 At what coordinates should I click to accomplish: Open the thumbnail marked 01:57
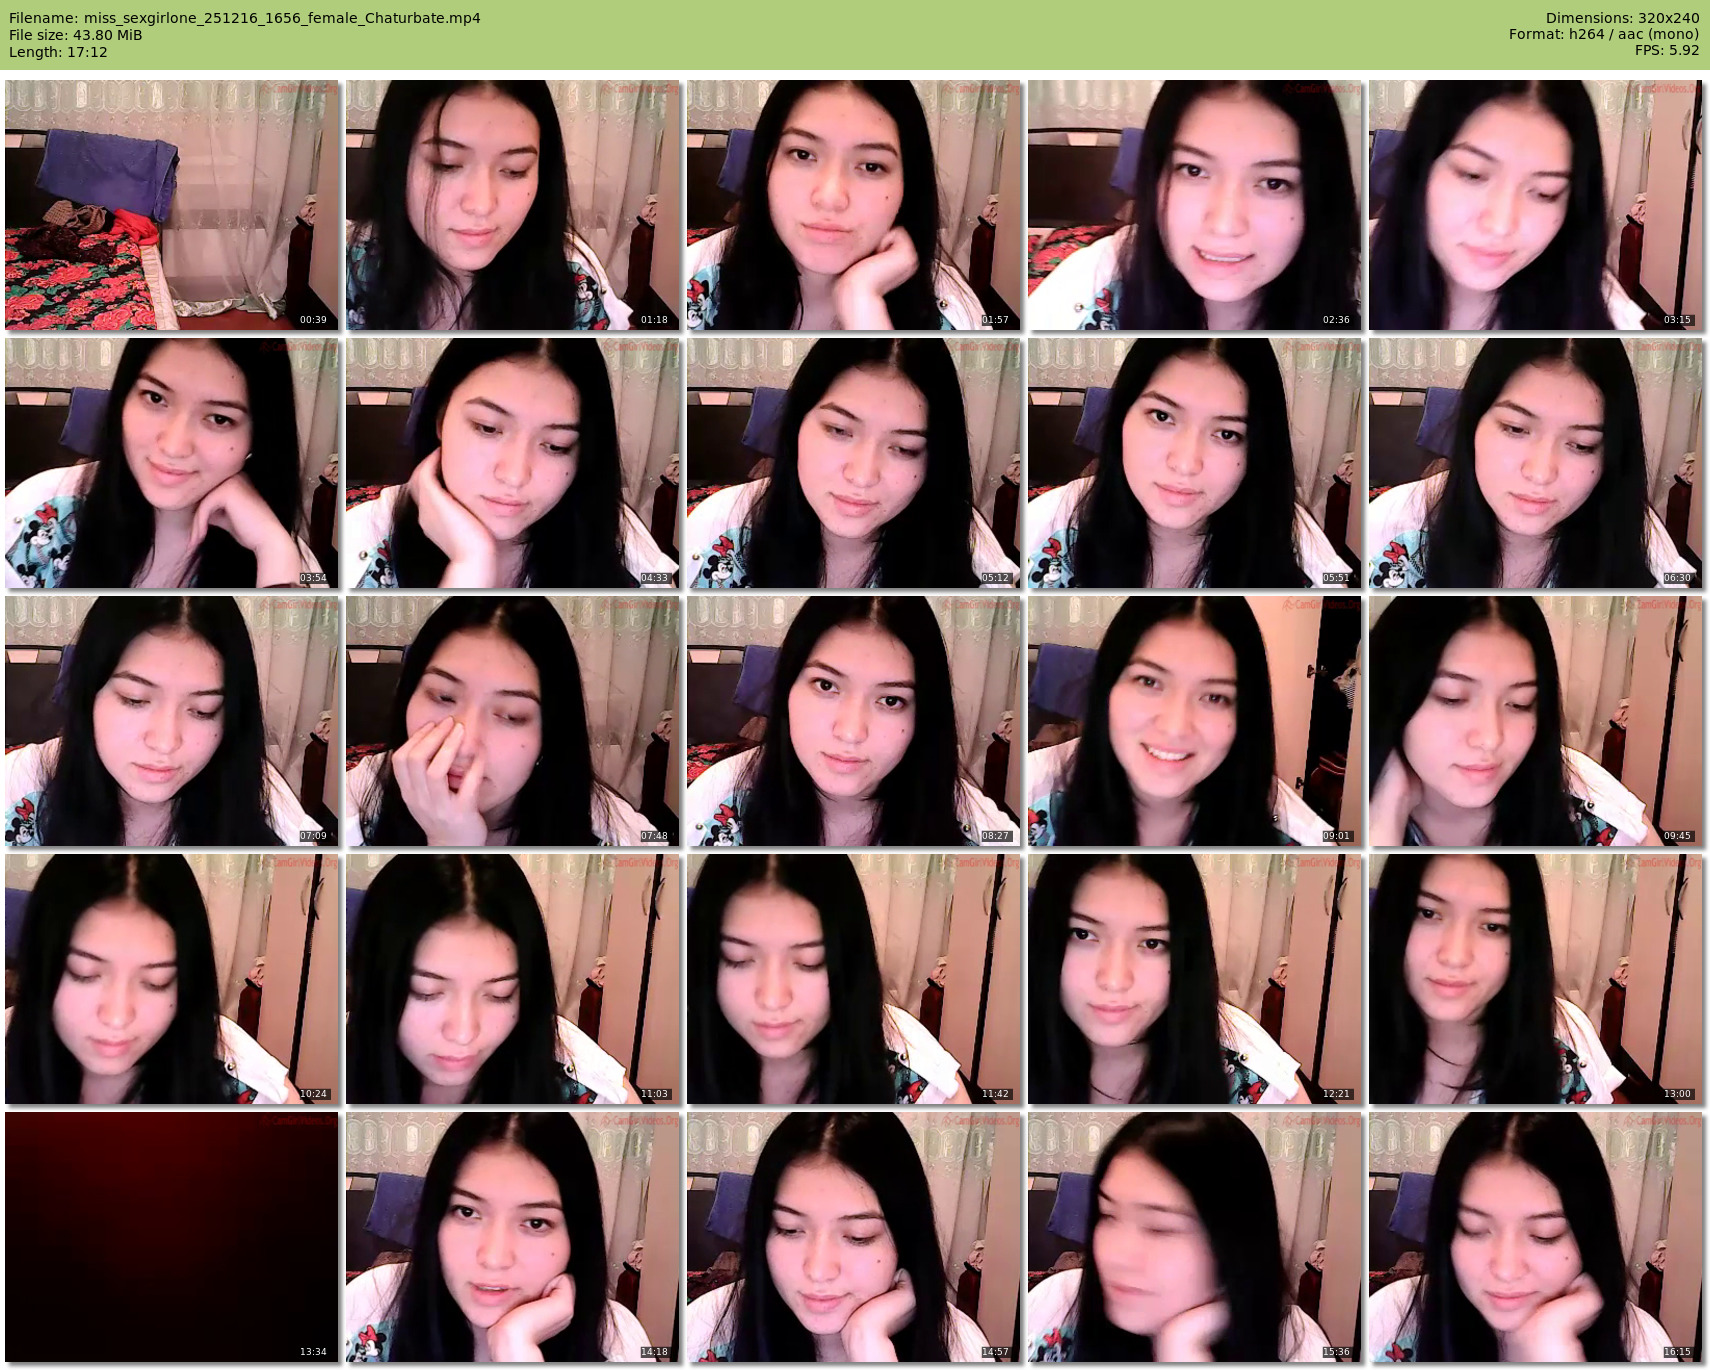pos(853,205)
